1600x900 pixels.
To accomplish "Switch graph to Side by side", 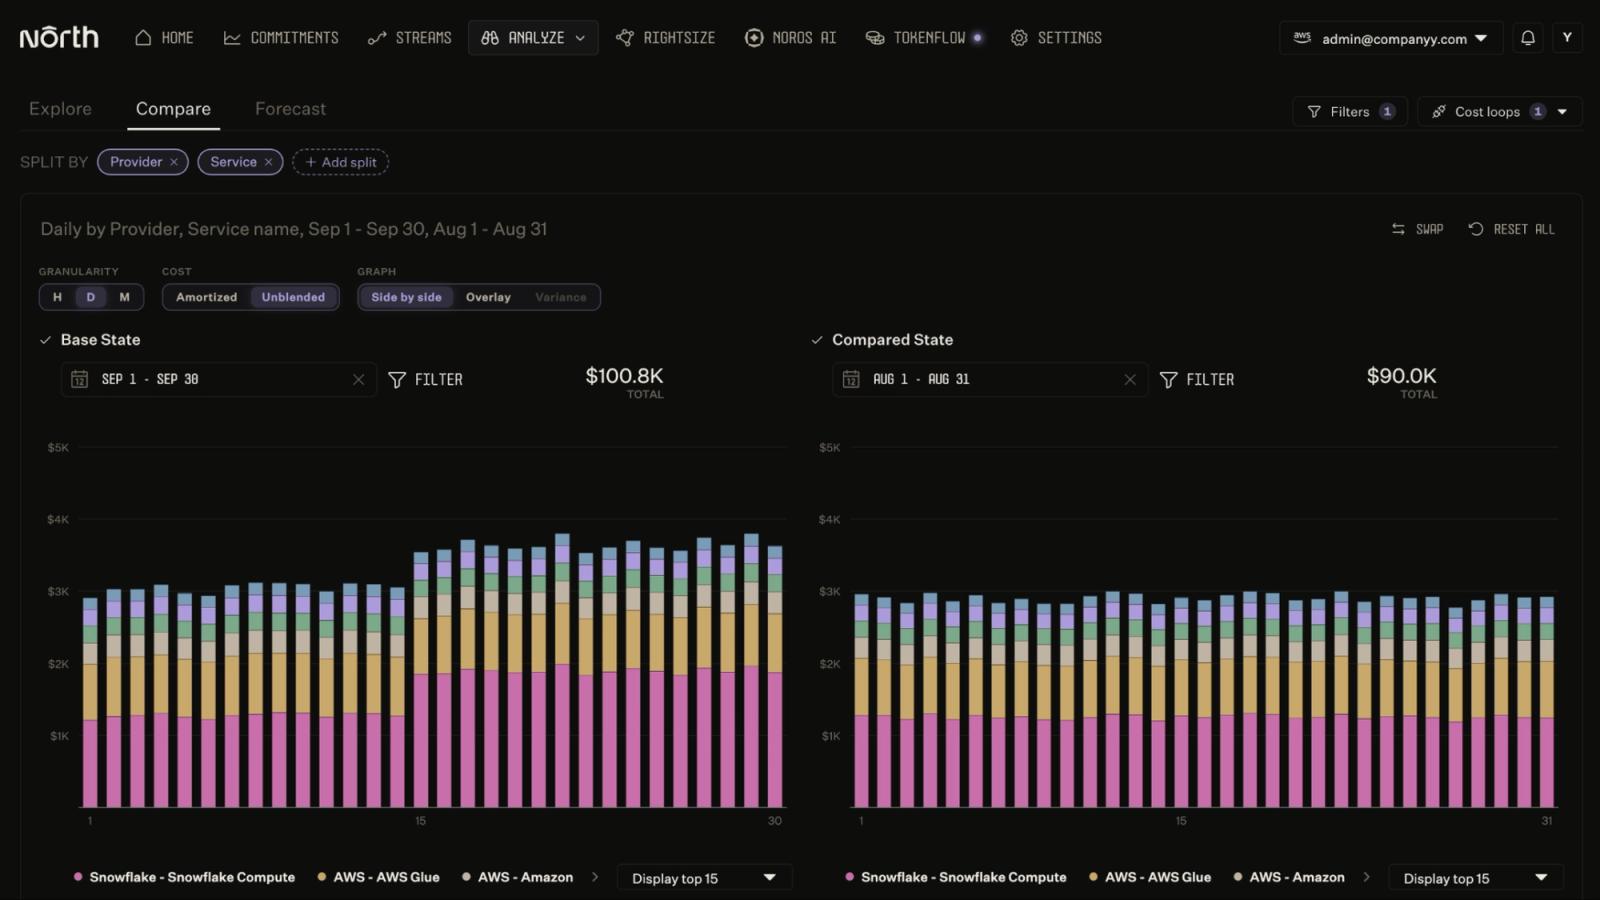I will [x=406, y=297].
